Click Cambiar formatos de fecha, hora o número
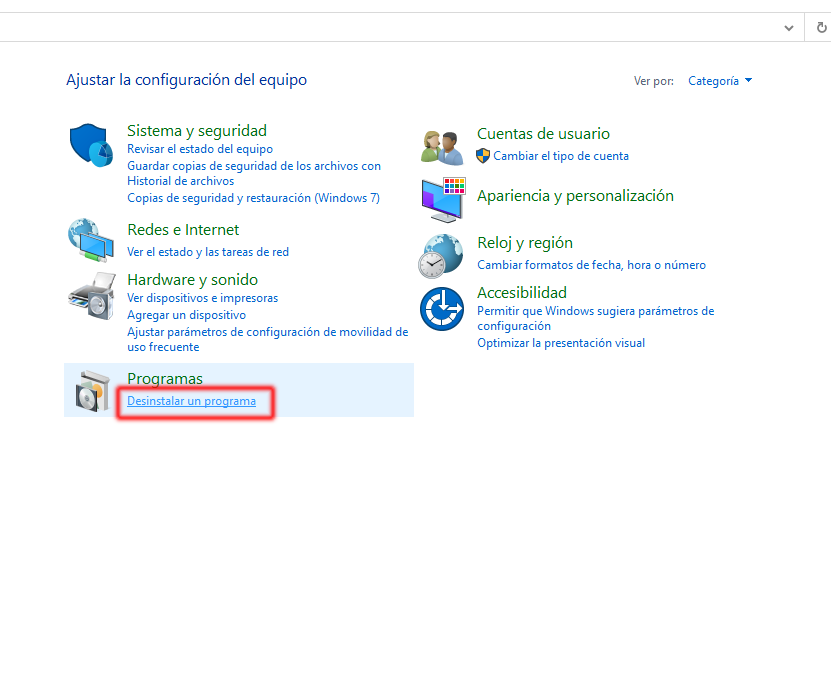 click(x=591, y=264)
